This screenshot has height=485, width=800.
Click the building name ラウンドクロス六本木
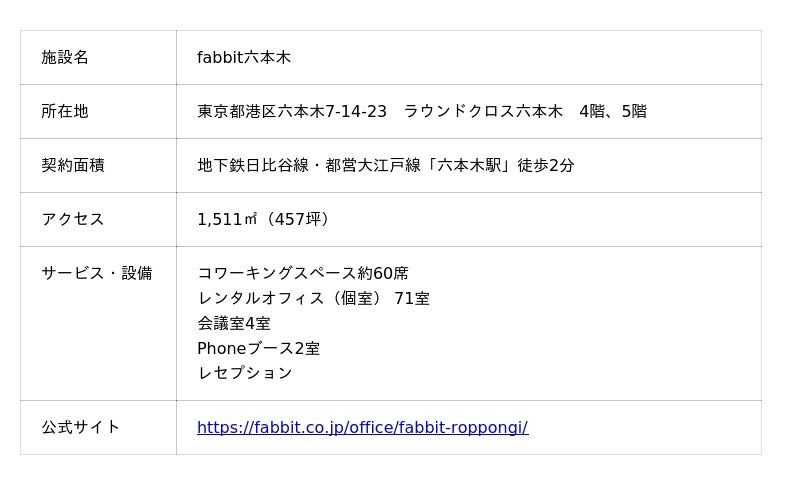tap(483, 112)
